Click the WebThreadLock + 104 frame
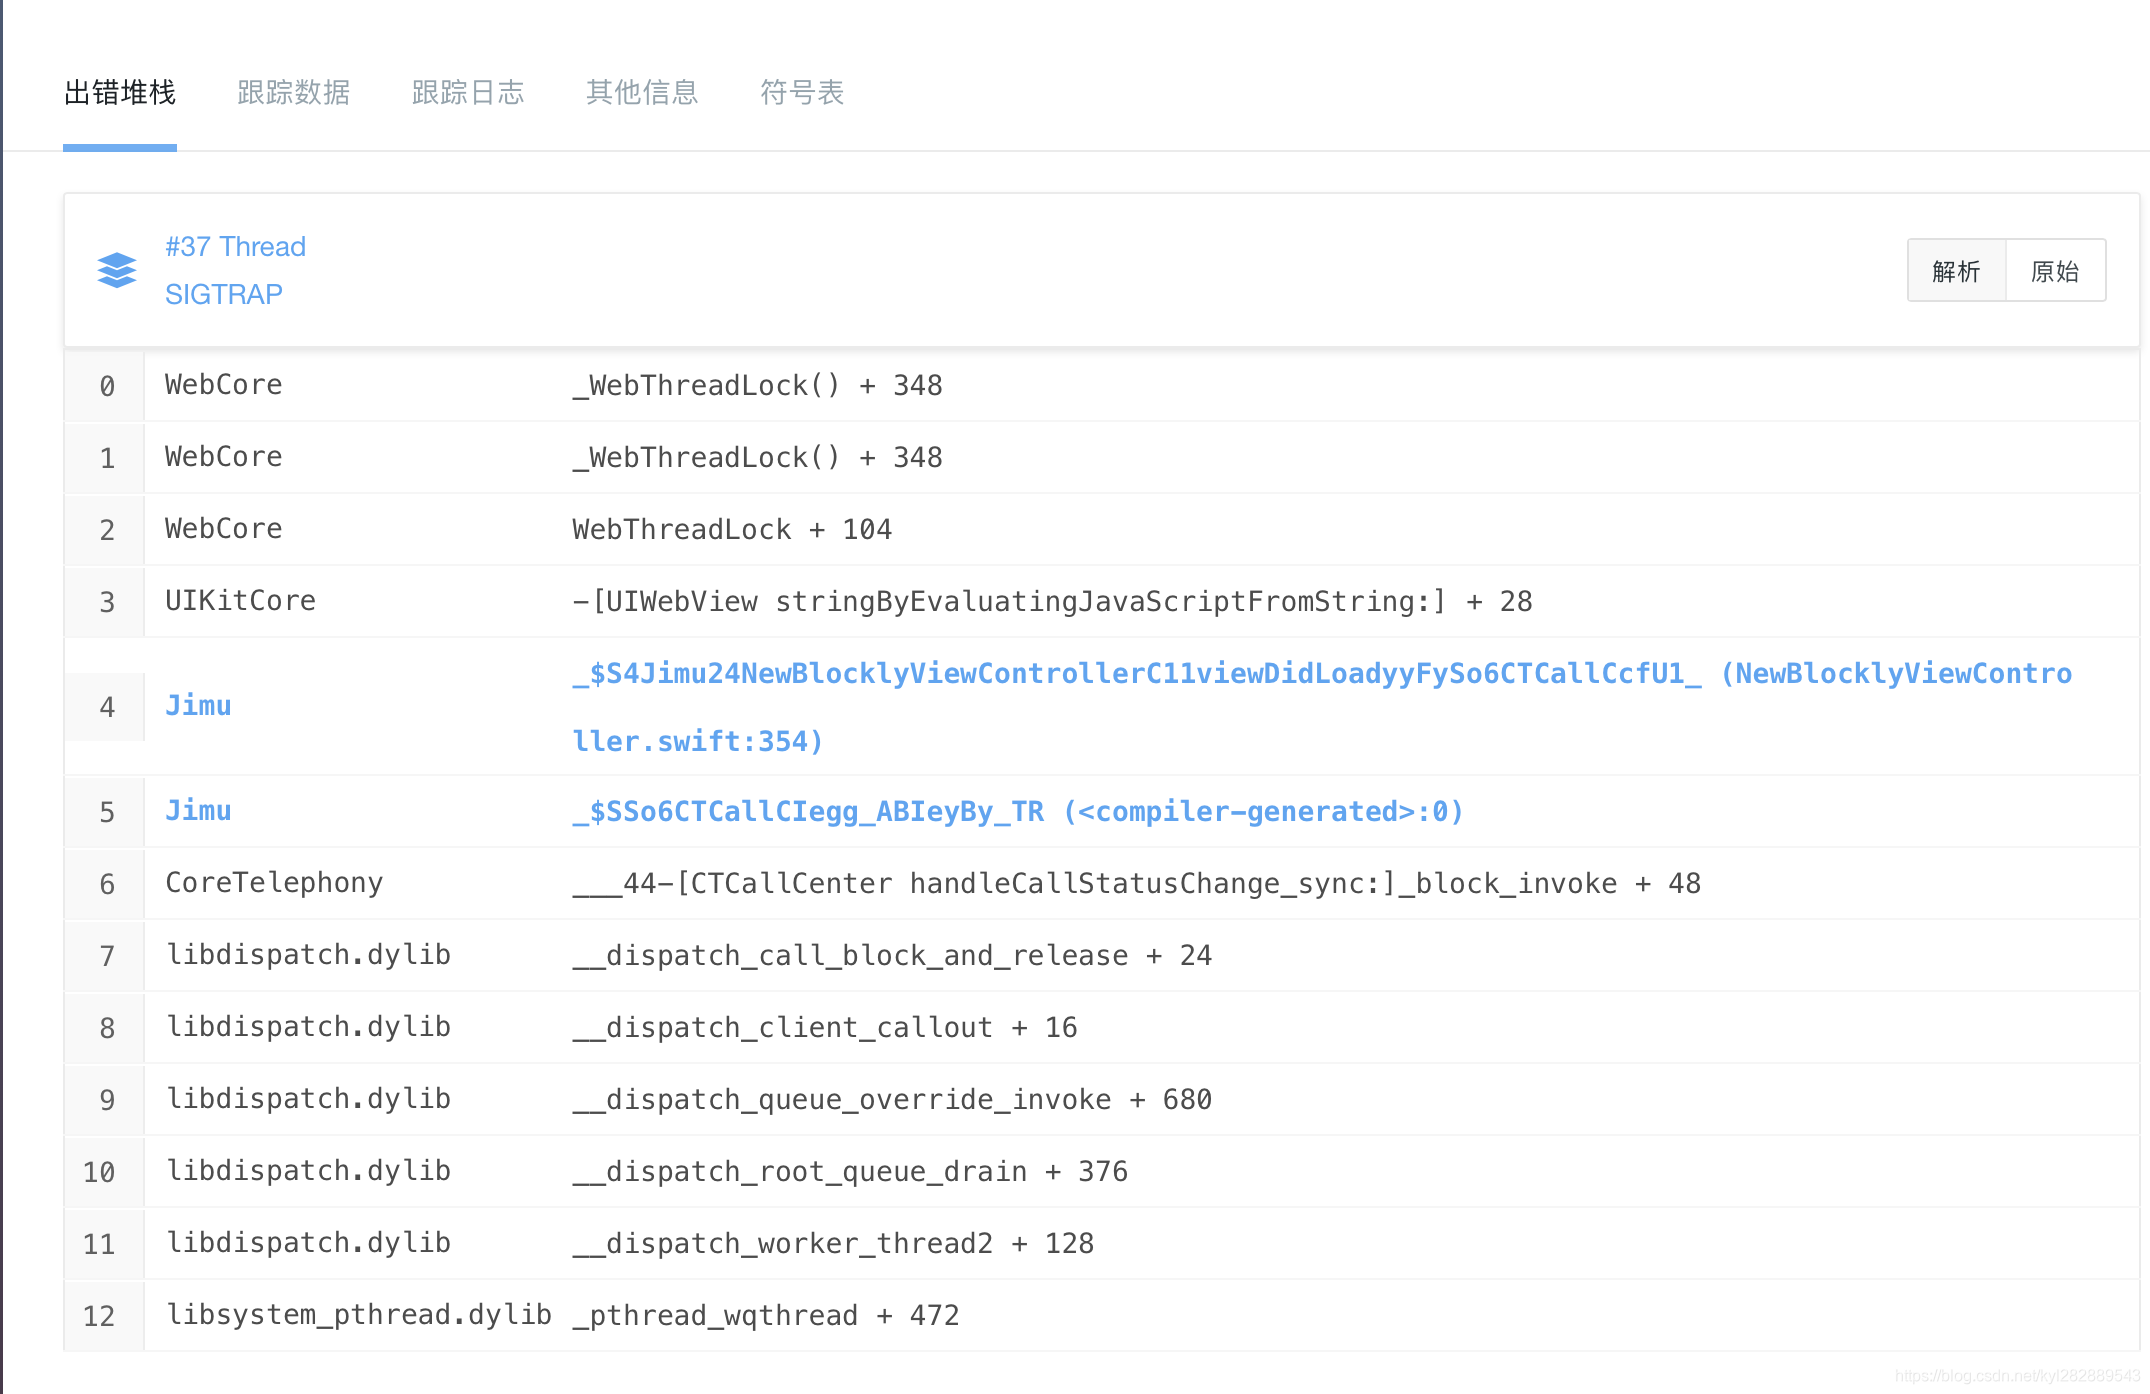This screenshot has width=2150, height=1394. click(731, 530)
